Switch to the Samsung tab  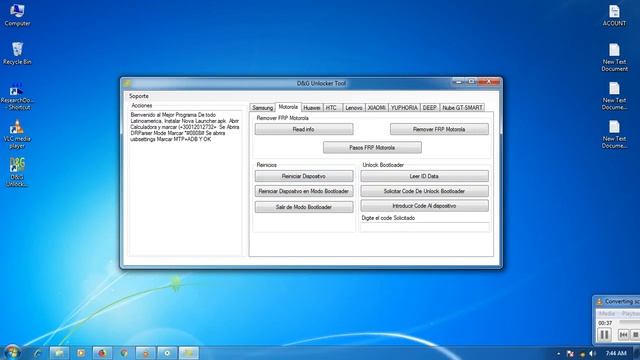click(x=262, y=108)
